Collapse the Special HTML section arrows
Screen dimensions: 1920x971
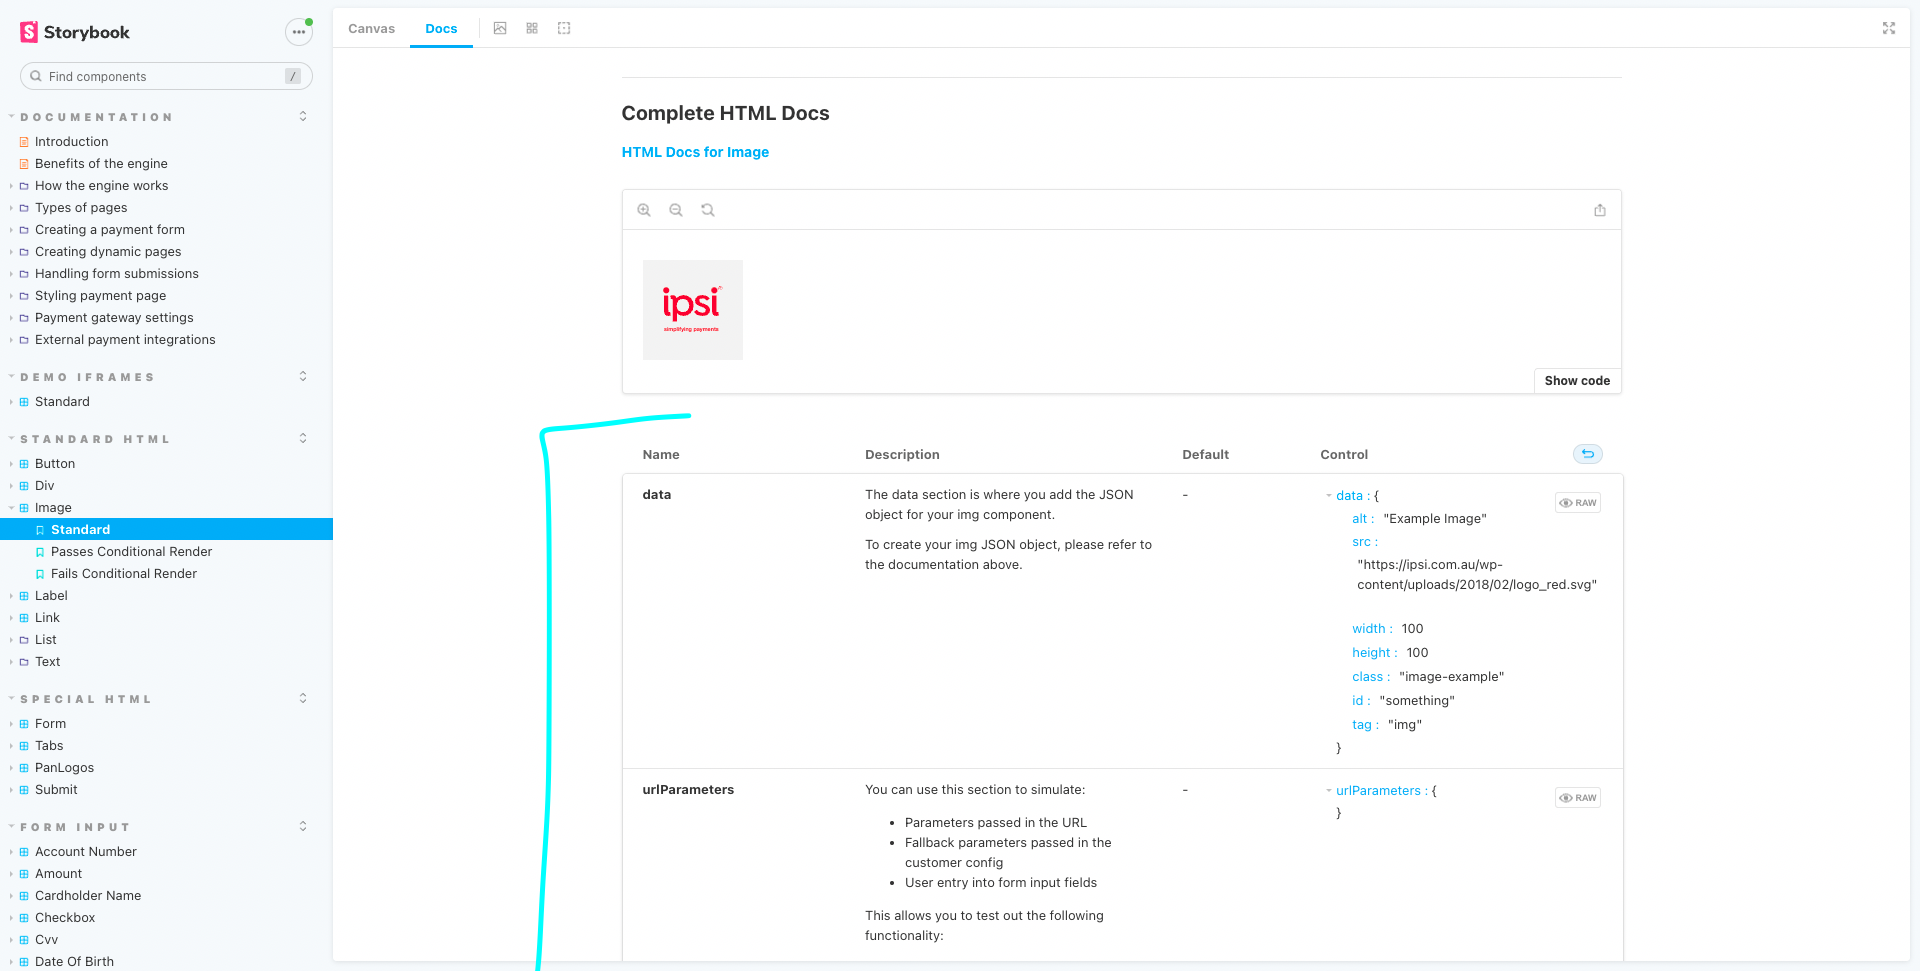tap(303, 699)
